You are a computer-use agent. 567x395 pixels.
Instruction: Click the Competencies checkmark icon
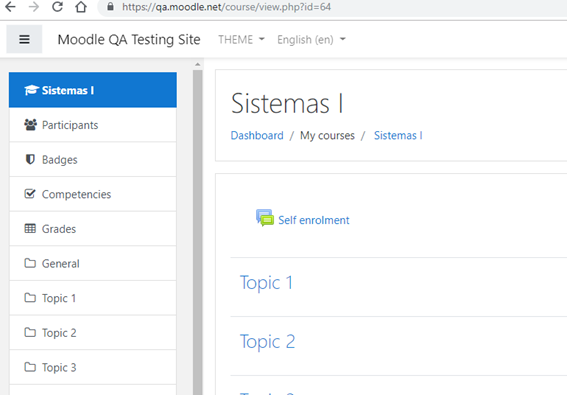tap(30, 194)
